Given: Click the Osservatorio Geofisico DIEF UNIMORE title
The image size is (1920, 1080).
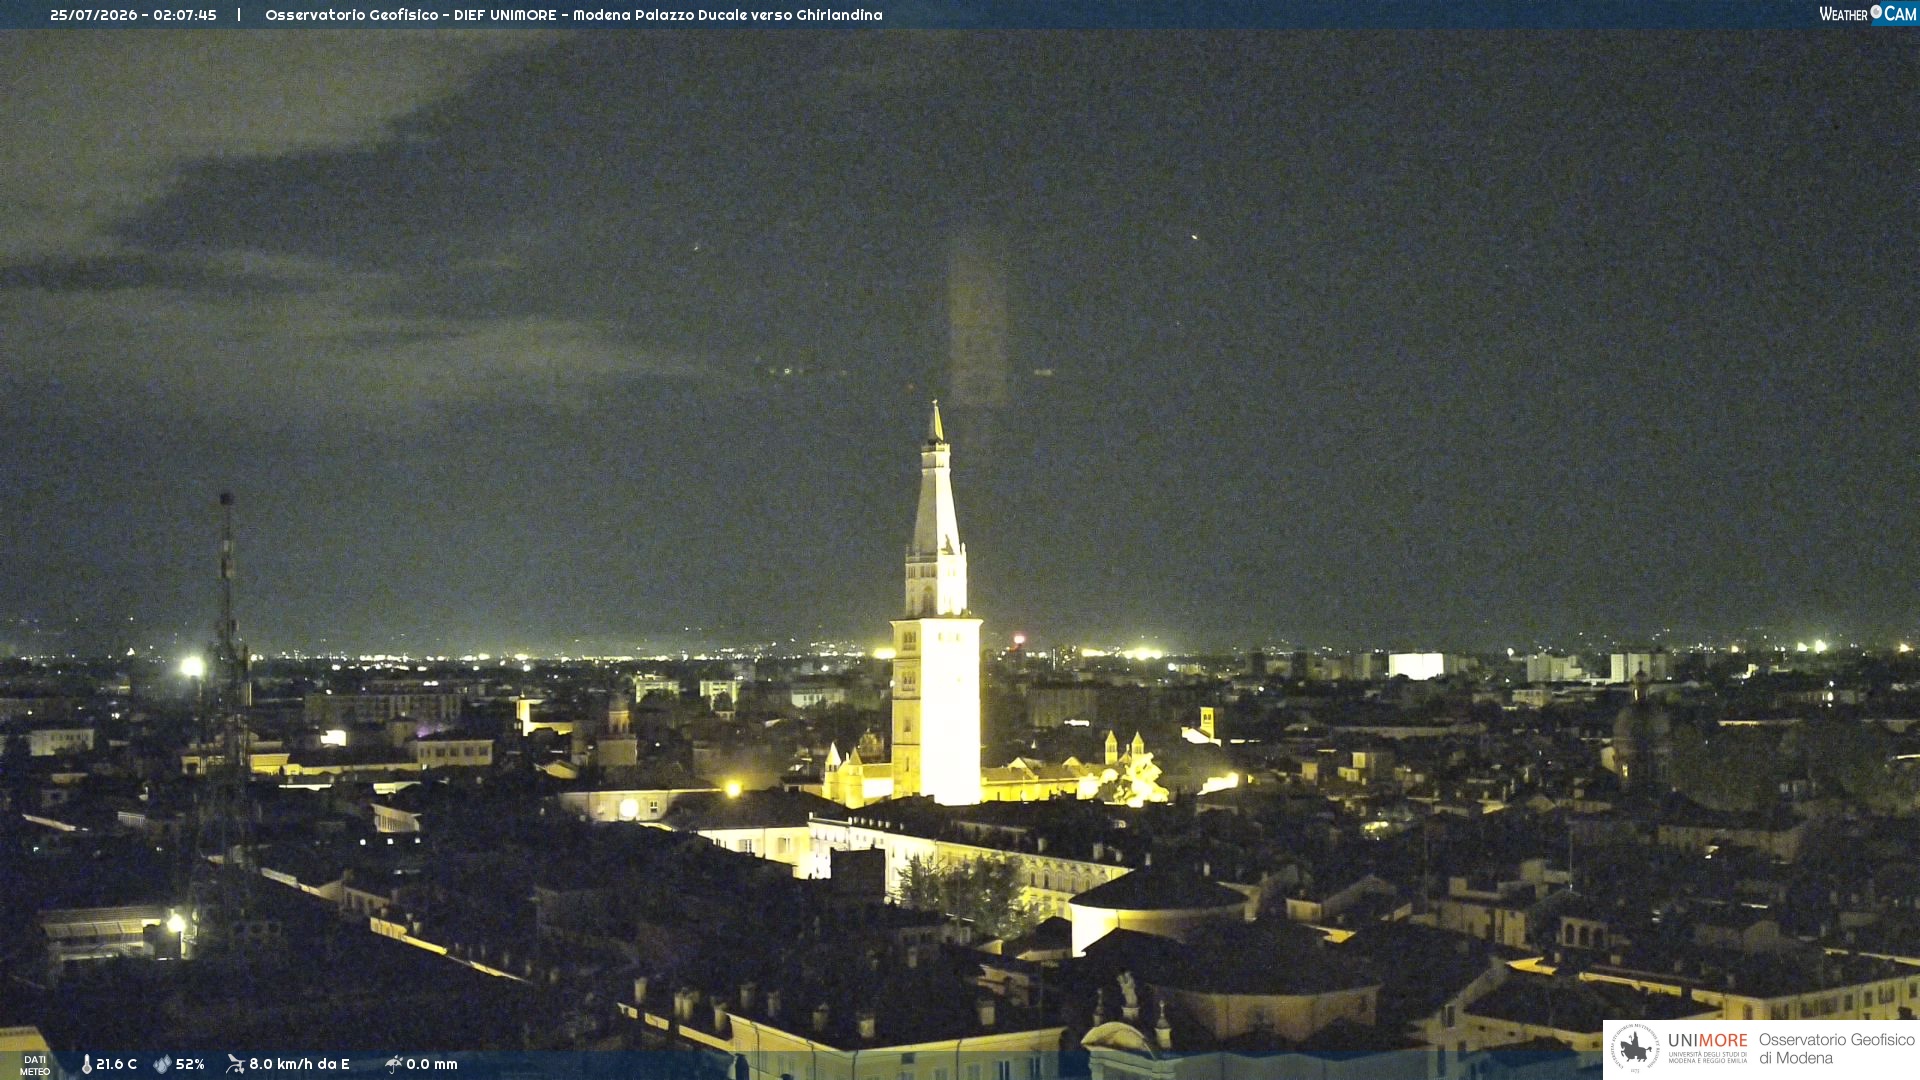Looking at the screenshot, I should tap(574, 15).
